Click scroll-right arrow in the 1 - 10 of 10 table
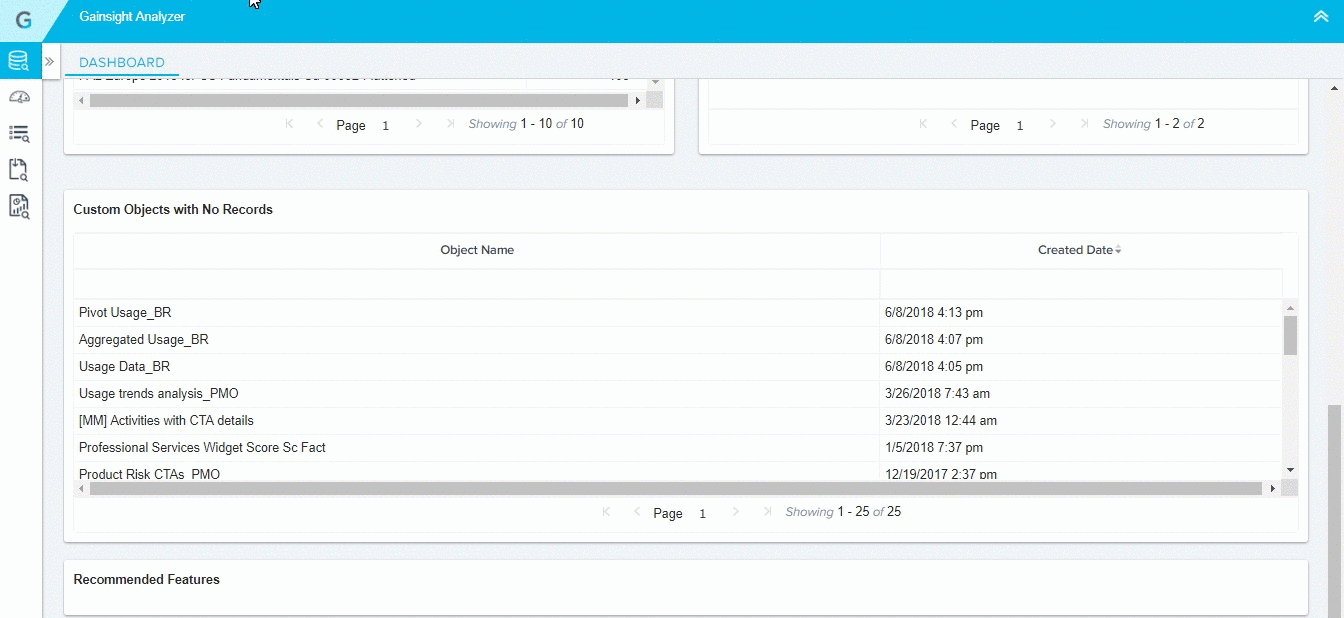This screenshot has height=618, width=1344. click(x=638, y=100)
